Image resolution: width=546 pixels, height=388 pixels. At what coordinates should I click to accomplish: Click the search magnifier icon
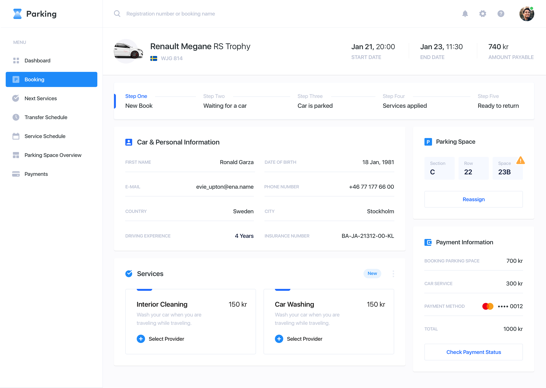pyautogui.click(x=117, y=14)
